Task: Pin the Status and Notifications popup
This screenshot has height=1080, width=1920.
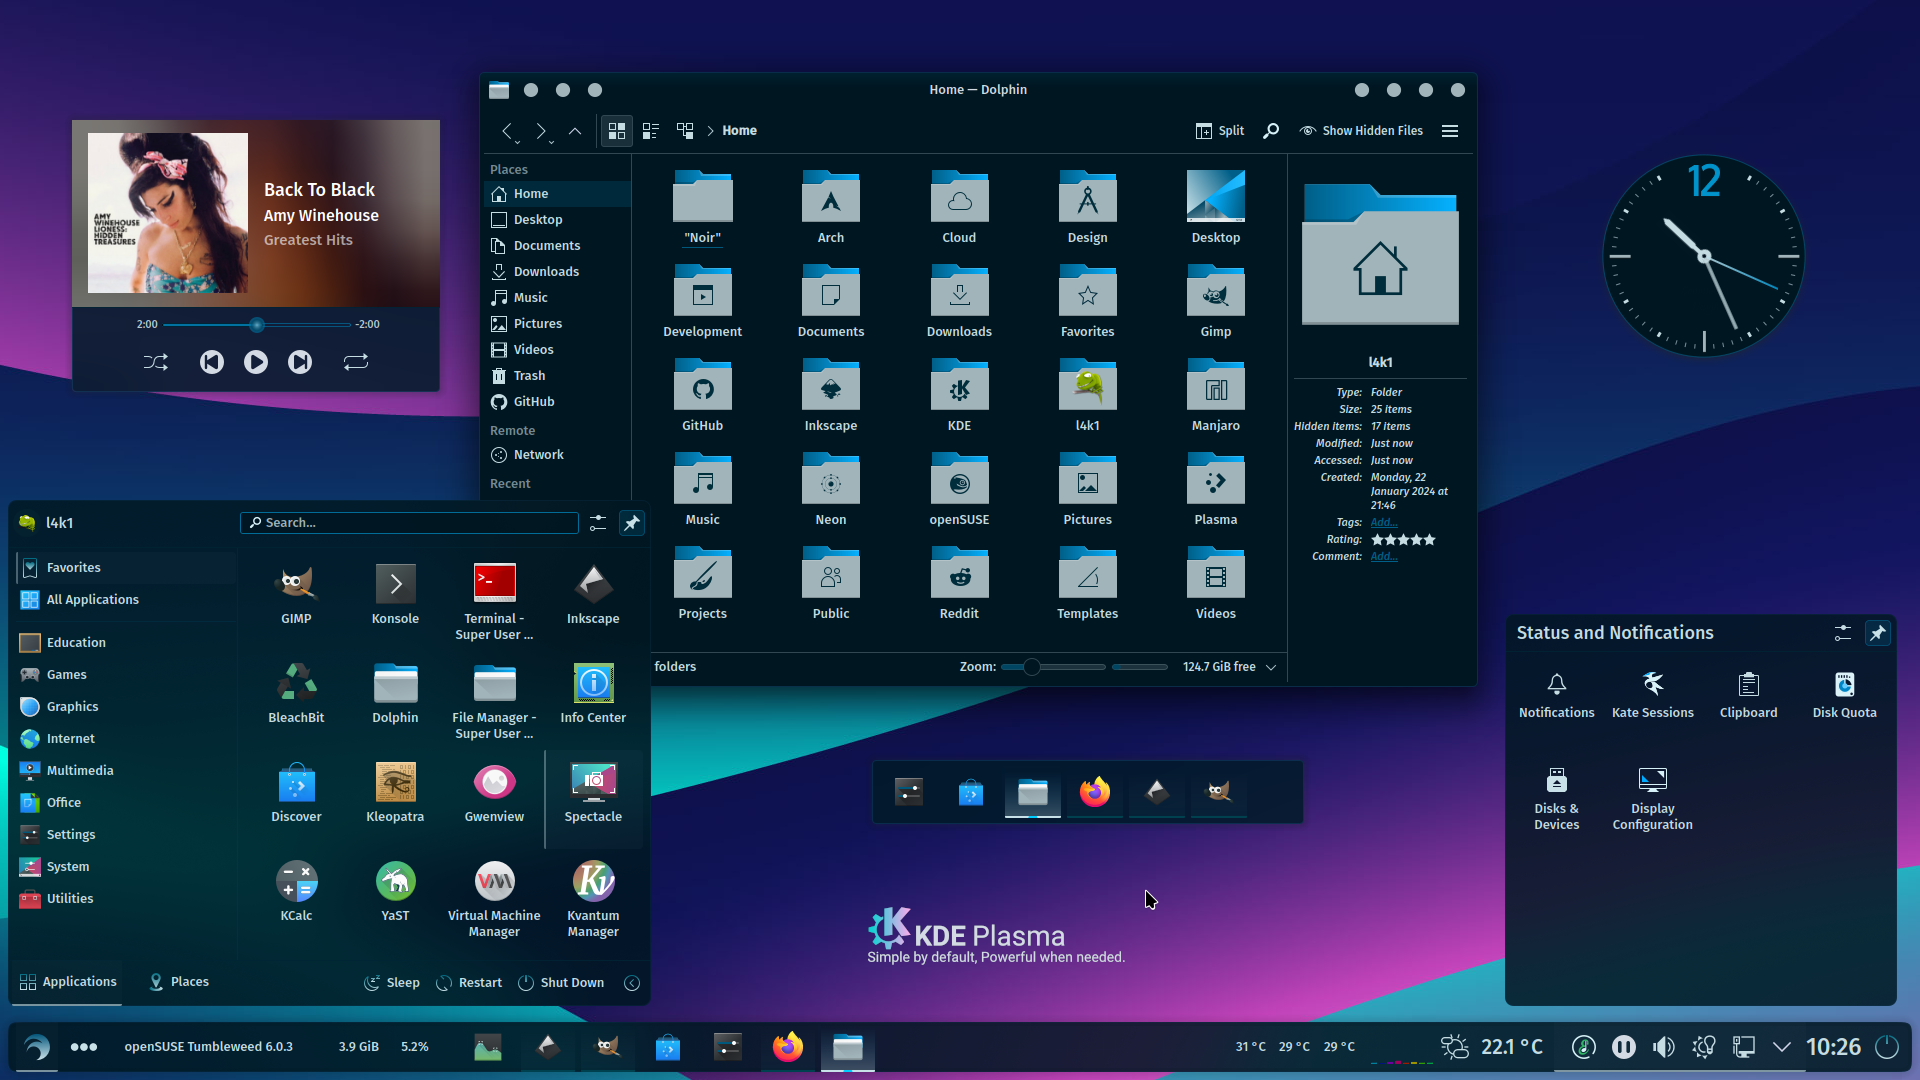Action: (1877, 633)
